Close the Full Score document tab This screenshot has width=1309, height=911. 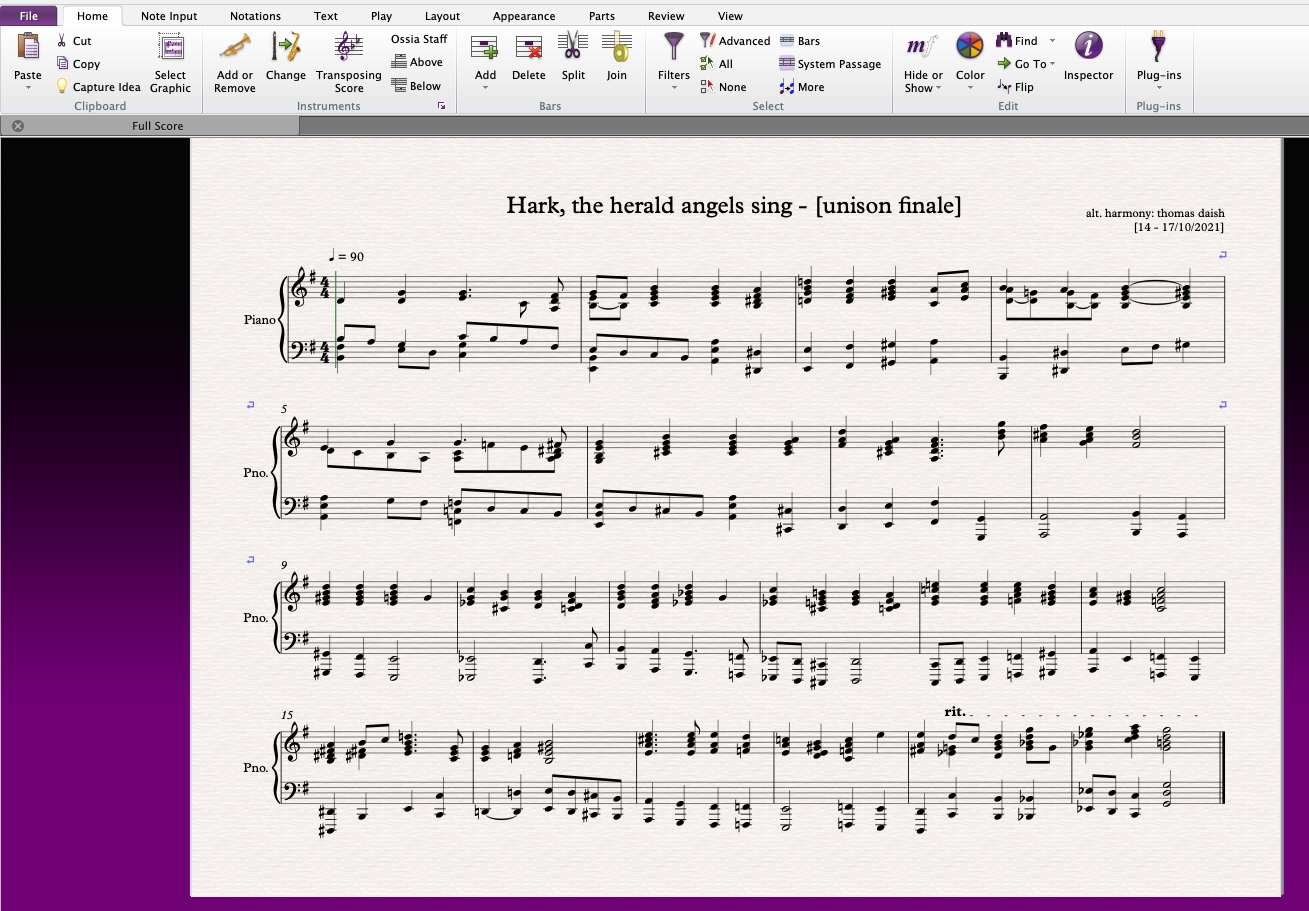click(x=18, y=126)
